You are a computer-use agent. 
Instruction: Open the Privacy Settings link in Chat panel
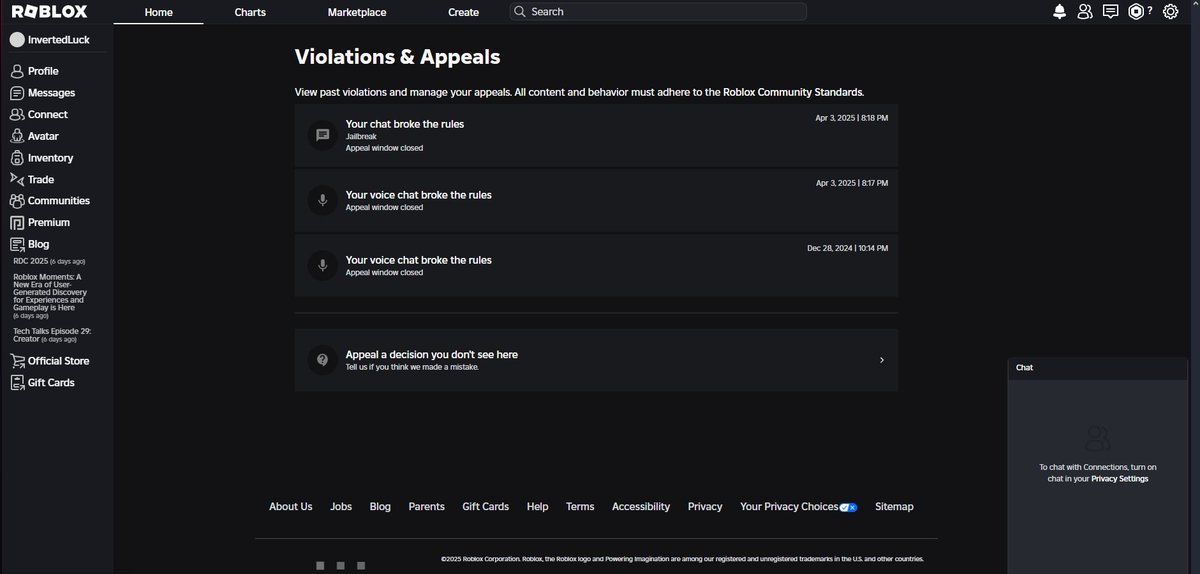click(x=1119, y=479)
